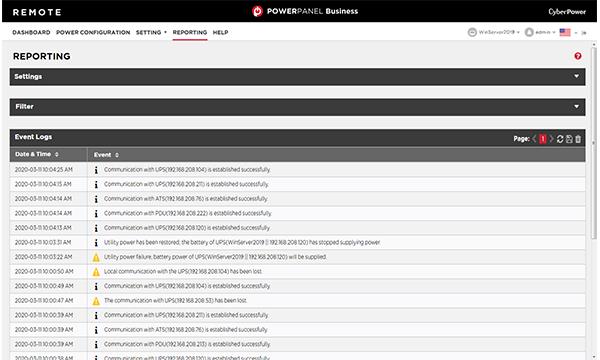Viewport: 600px width, 360px height.
Task: Click 'The communication with UPS(192.168.208.53)' text
Action: coord(176,301)
